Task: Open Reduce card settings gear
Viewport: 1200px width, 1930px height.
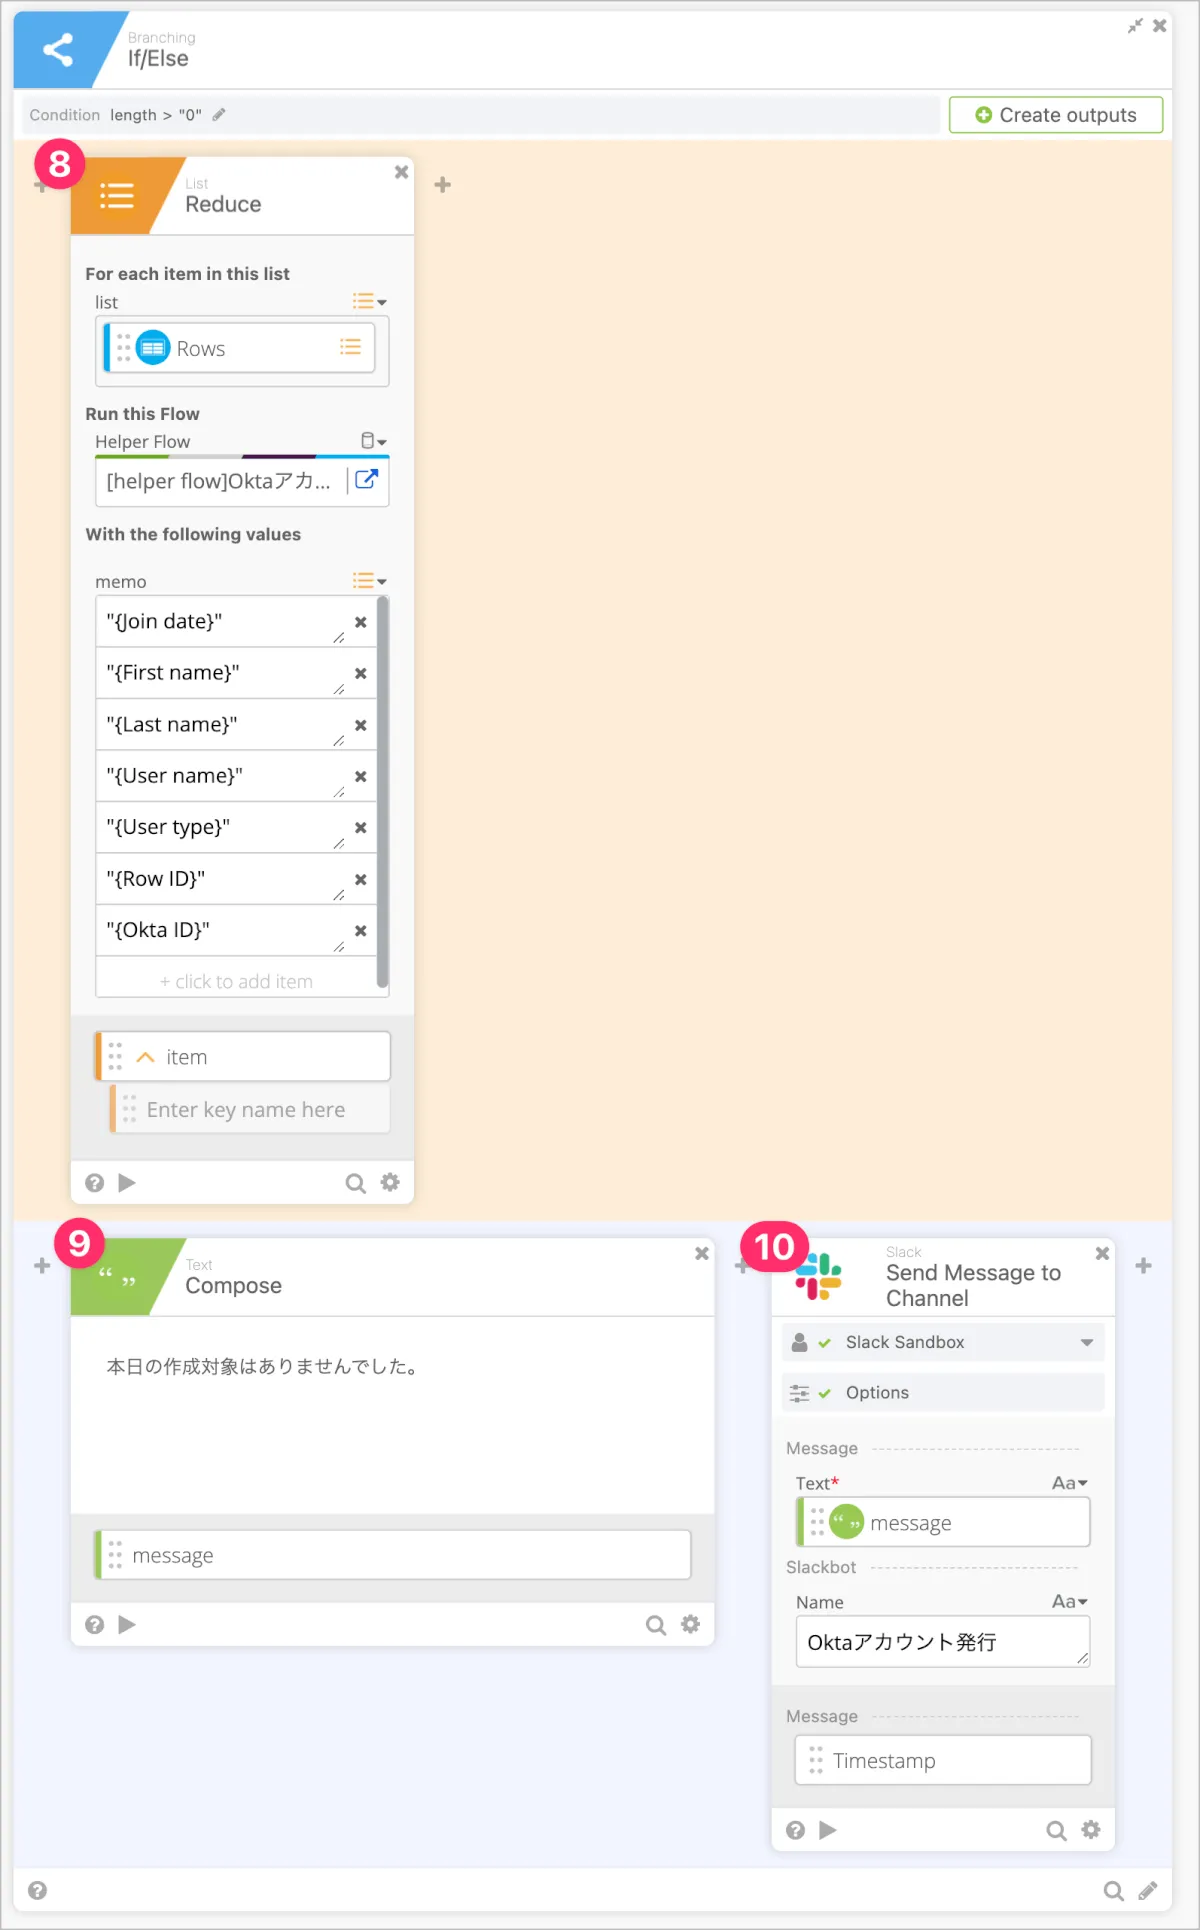Action: pyautogui.click(x=390, y=1183)
